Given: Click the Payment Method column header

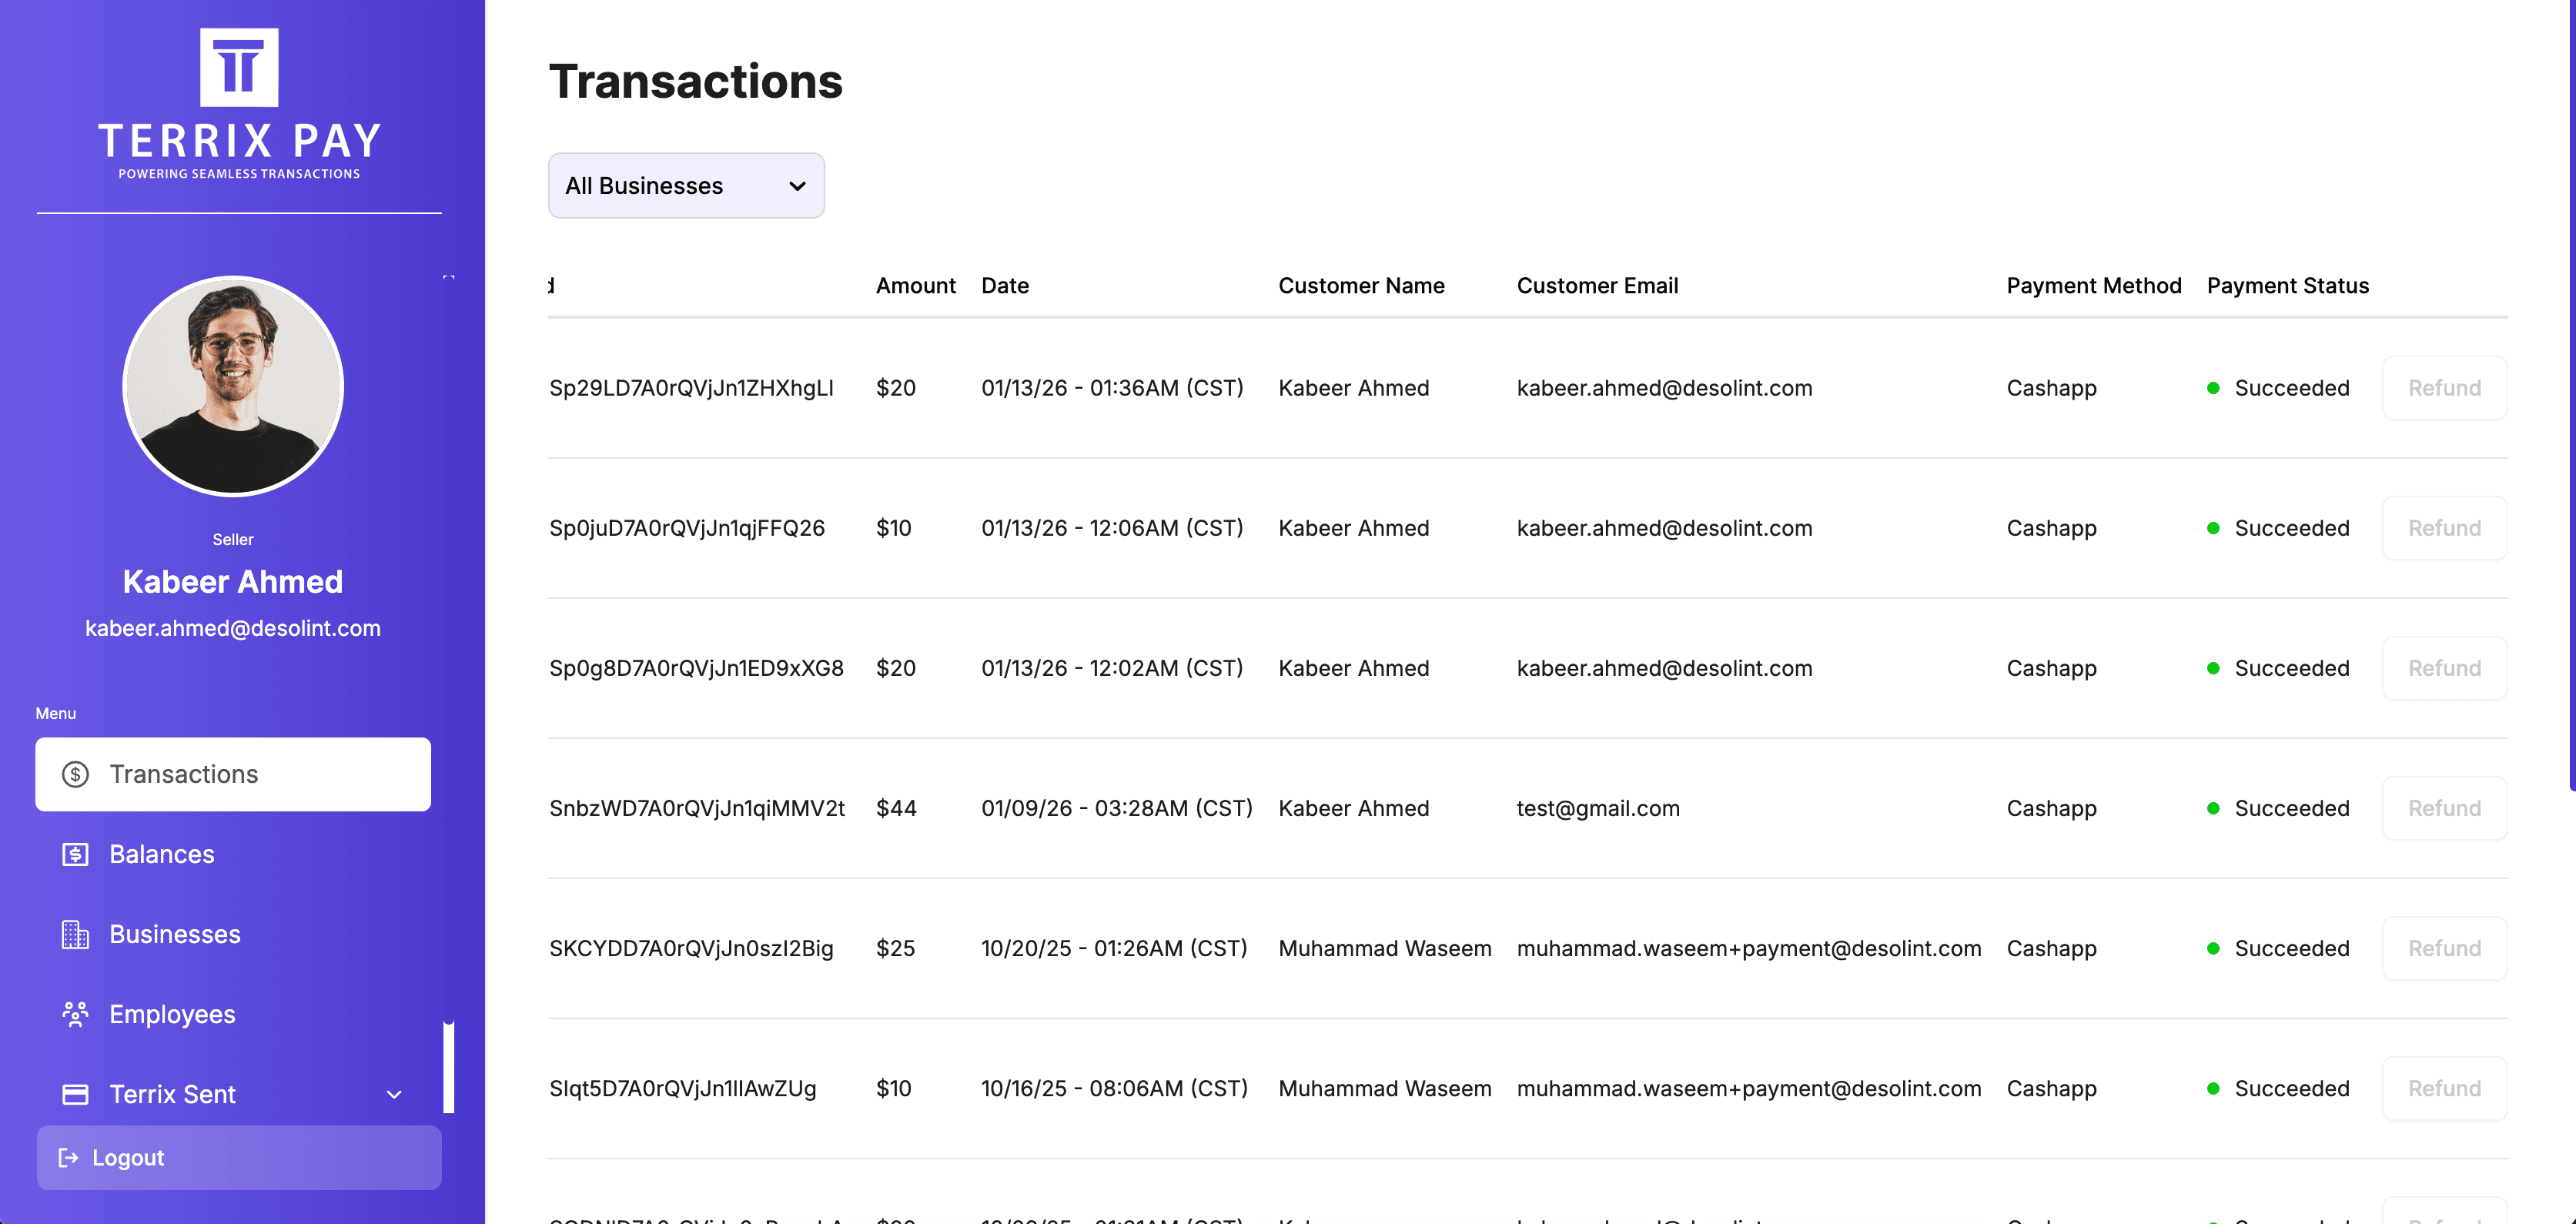Looking at the screenshot, I should (2094, 286).
